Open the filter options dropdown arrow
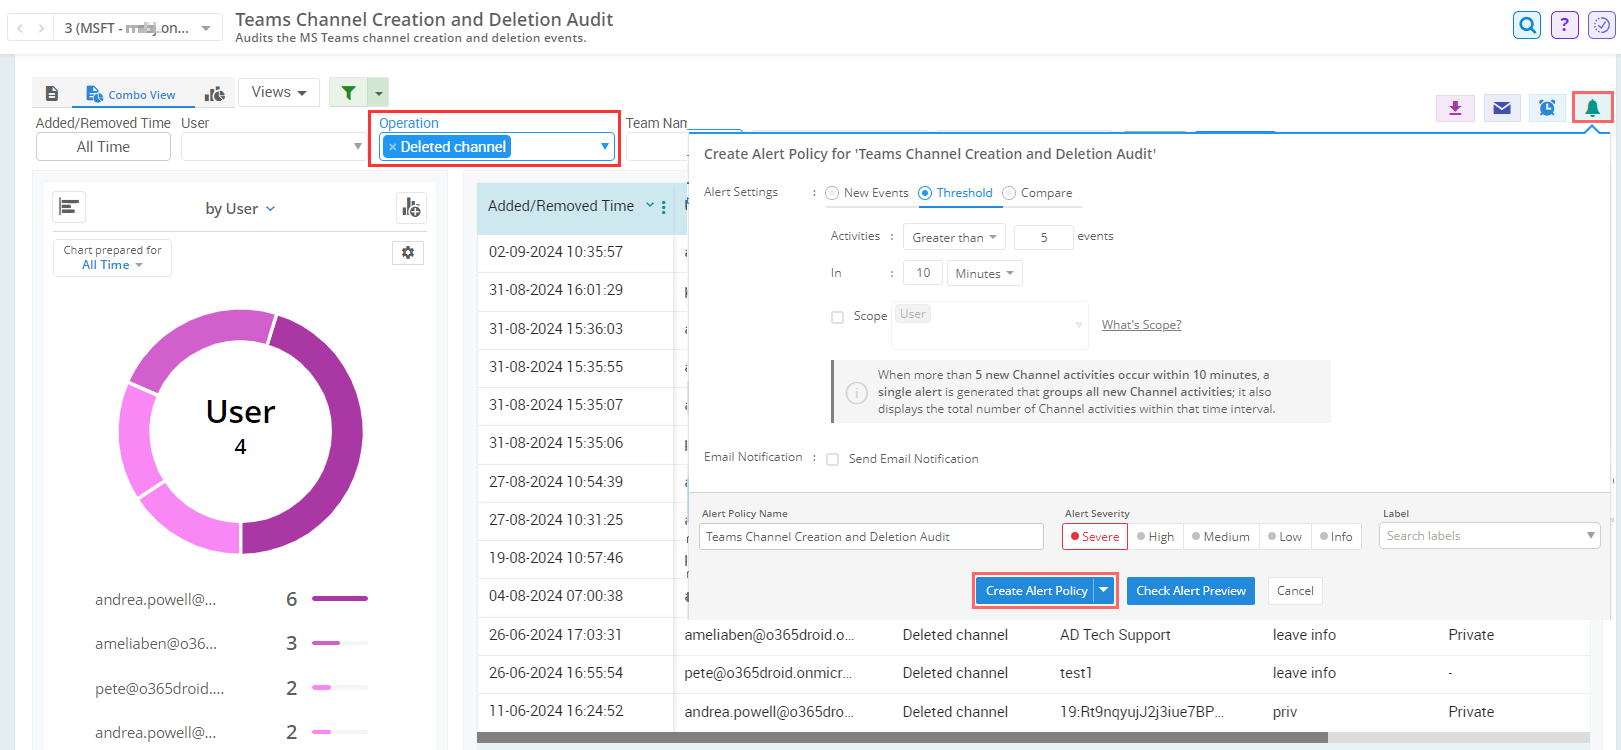 pyautogui.click(x=379, y=93)
